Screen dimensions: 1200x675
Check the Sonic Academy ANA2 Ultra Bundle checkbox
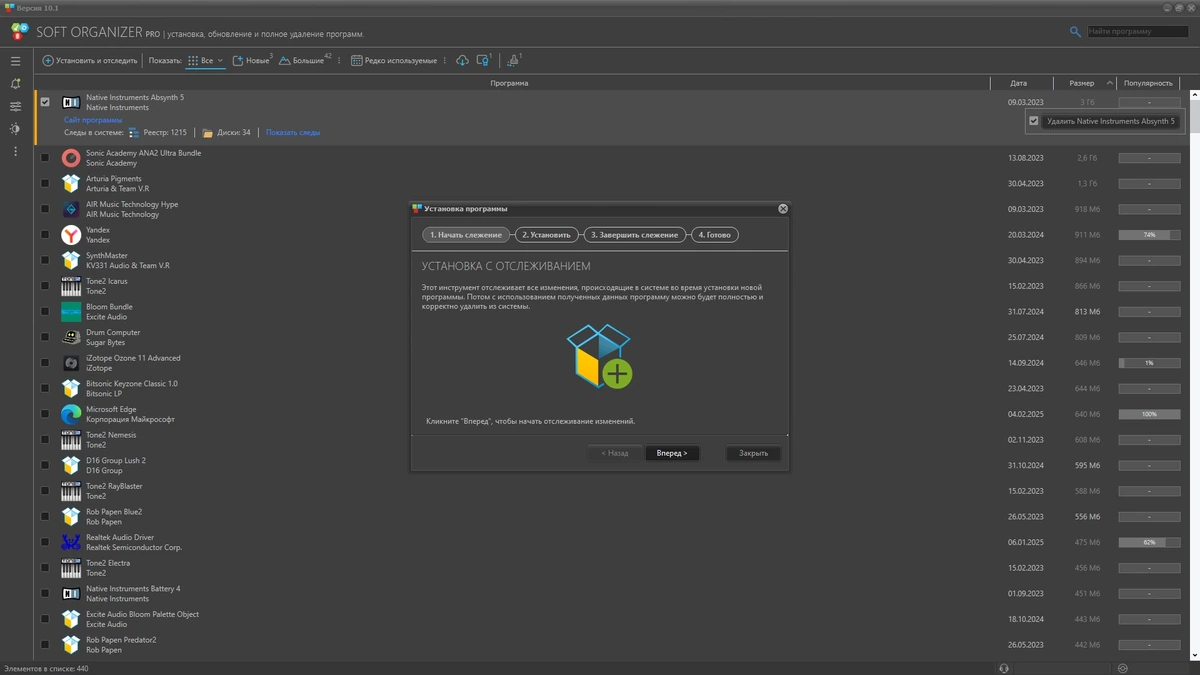[x=44, y=158]
